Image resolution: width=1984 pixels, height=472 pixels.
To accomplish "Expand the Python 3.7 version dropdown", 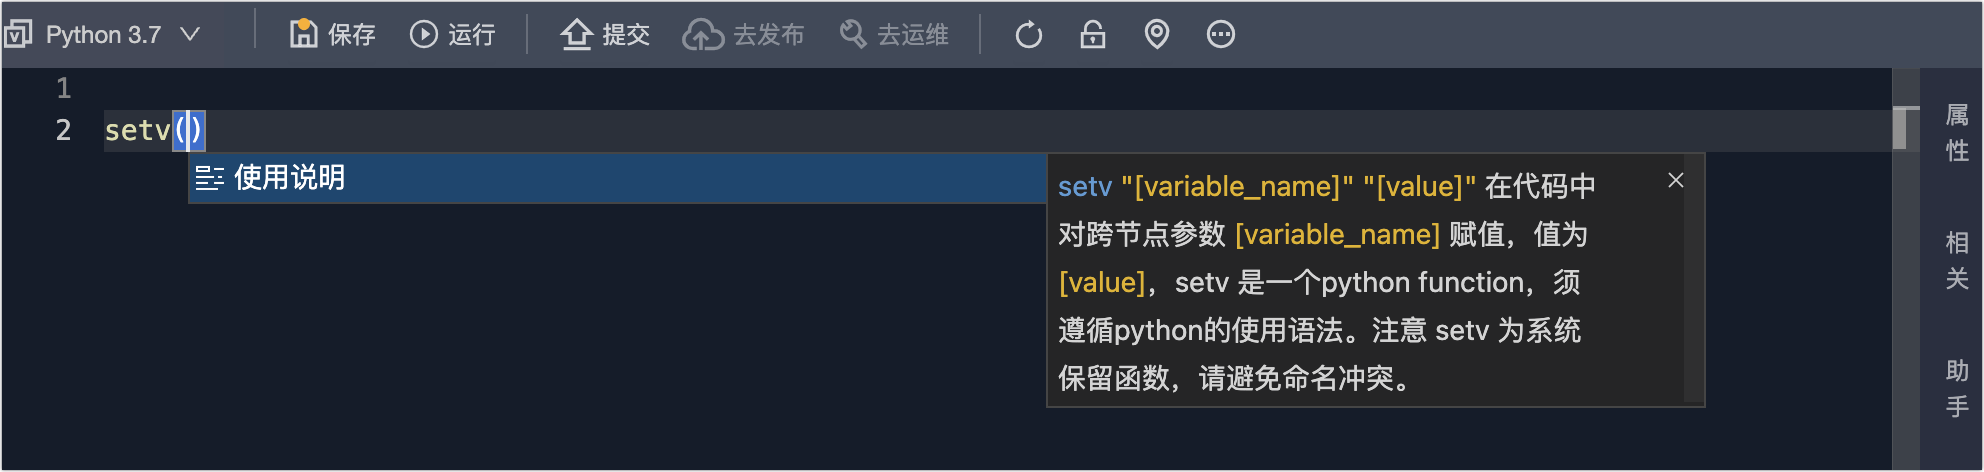I will pyautogui.click(x=189, y=35).
